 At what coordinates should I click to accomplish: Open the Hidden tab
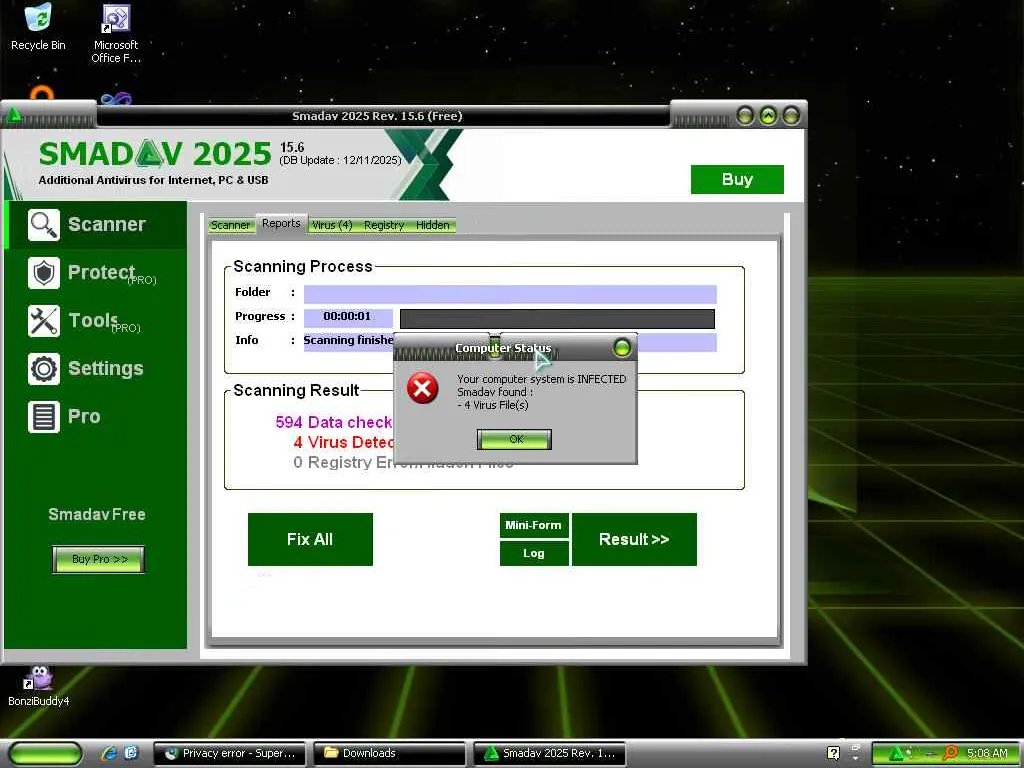pyautogui.click(x=433, y=225)
